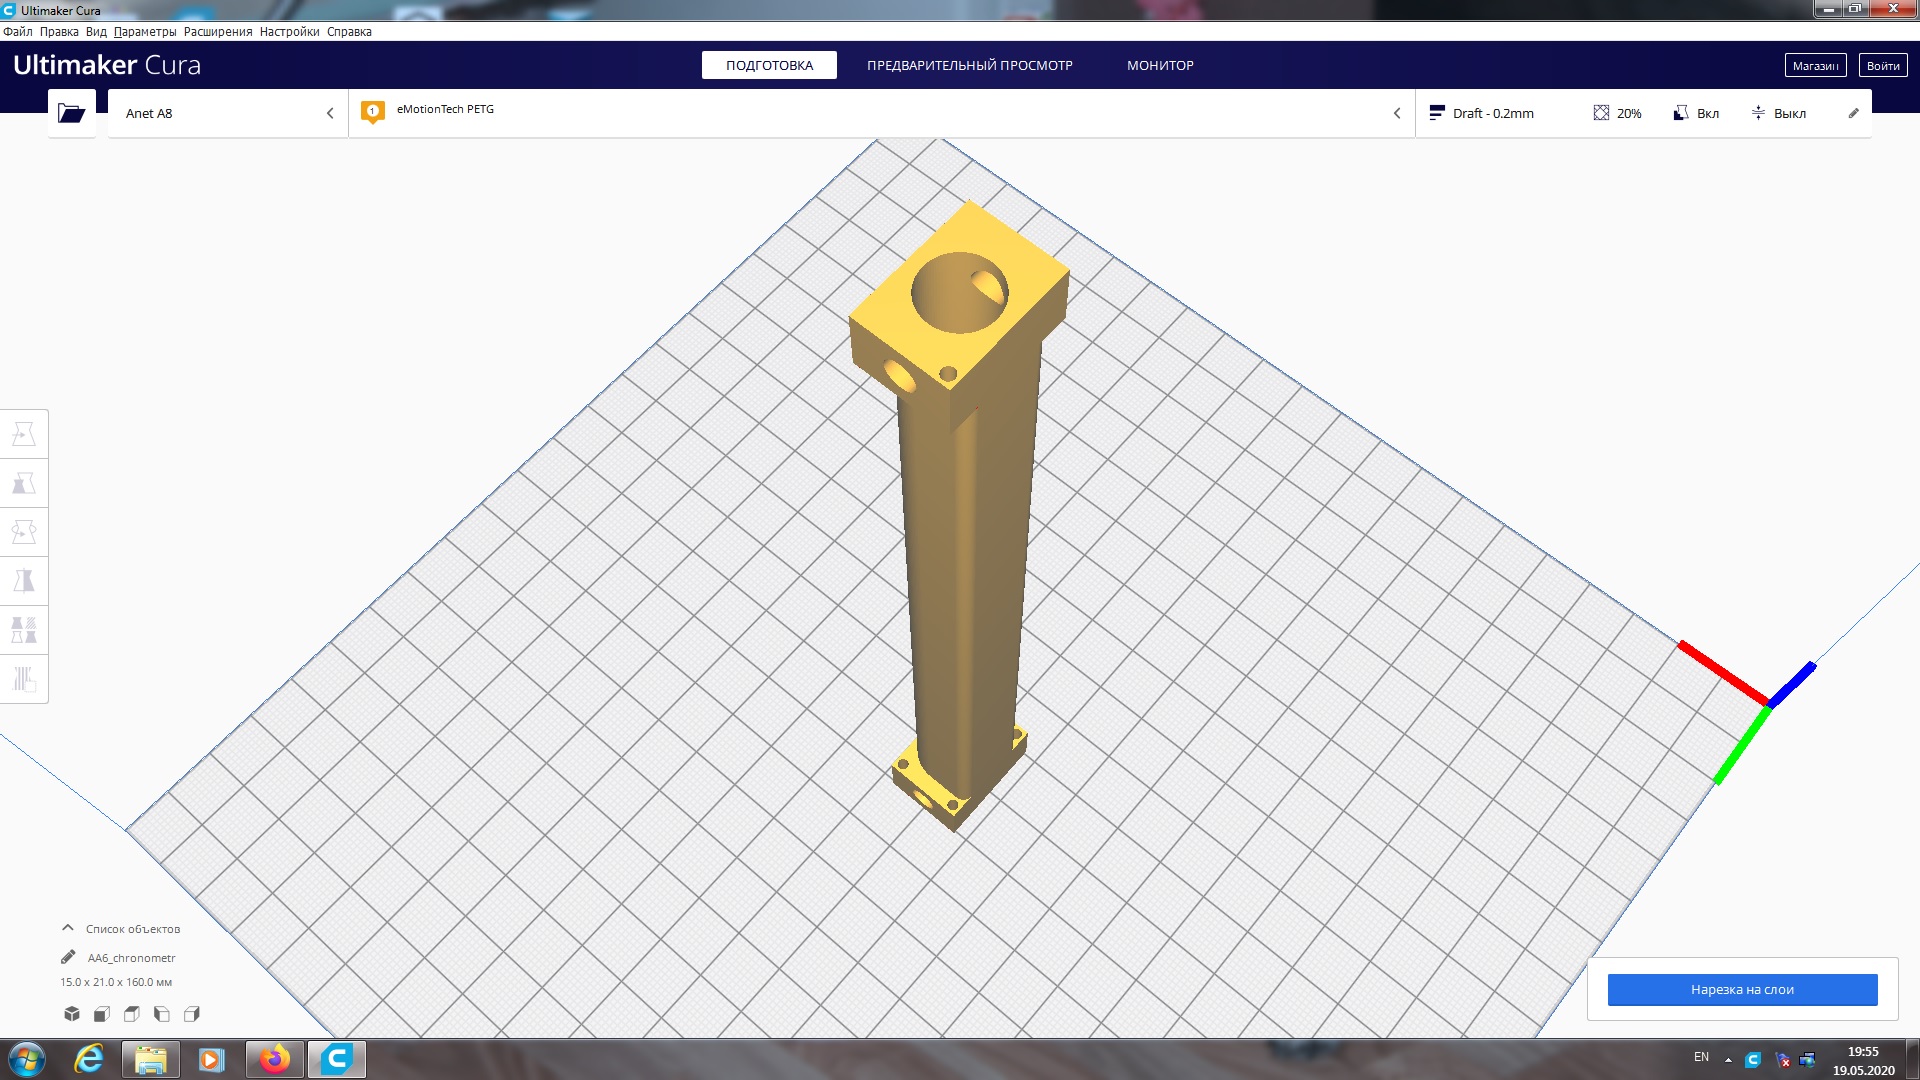Expand the Anet A8 printer selector
The height and width of the screenshot is (1080, 1920).
228,113
